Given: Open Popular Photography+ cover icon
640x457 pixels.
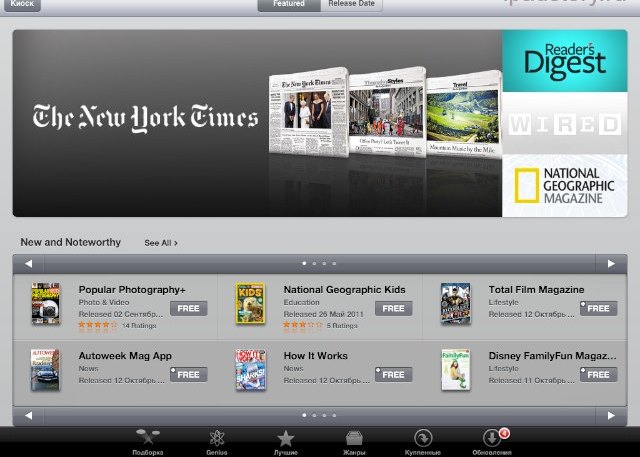Looking at the screenshot, I should pos(46,303).
